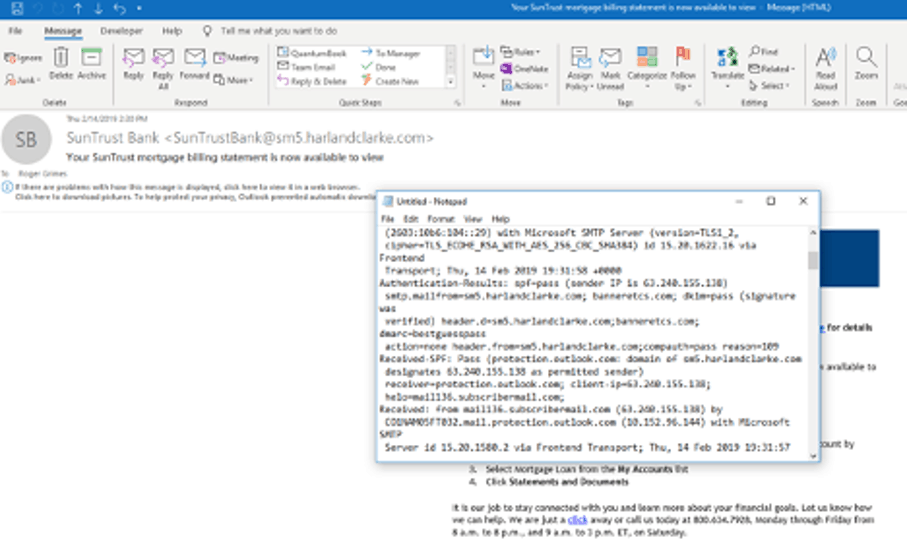Click the Notepad scroll up arrow
908x552 pixels.
tap(813, 232)
